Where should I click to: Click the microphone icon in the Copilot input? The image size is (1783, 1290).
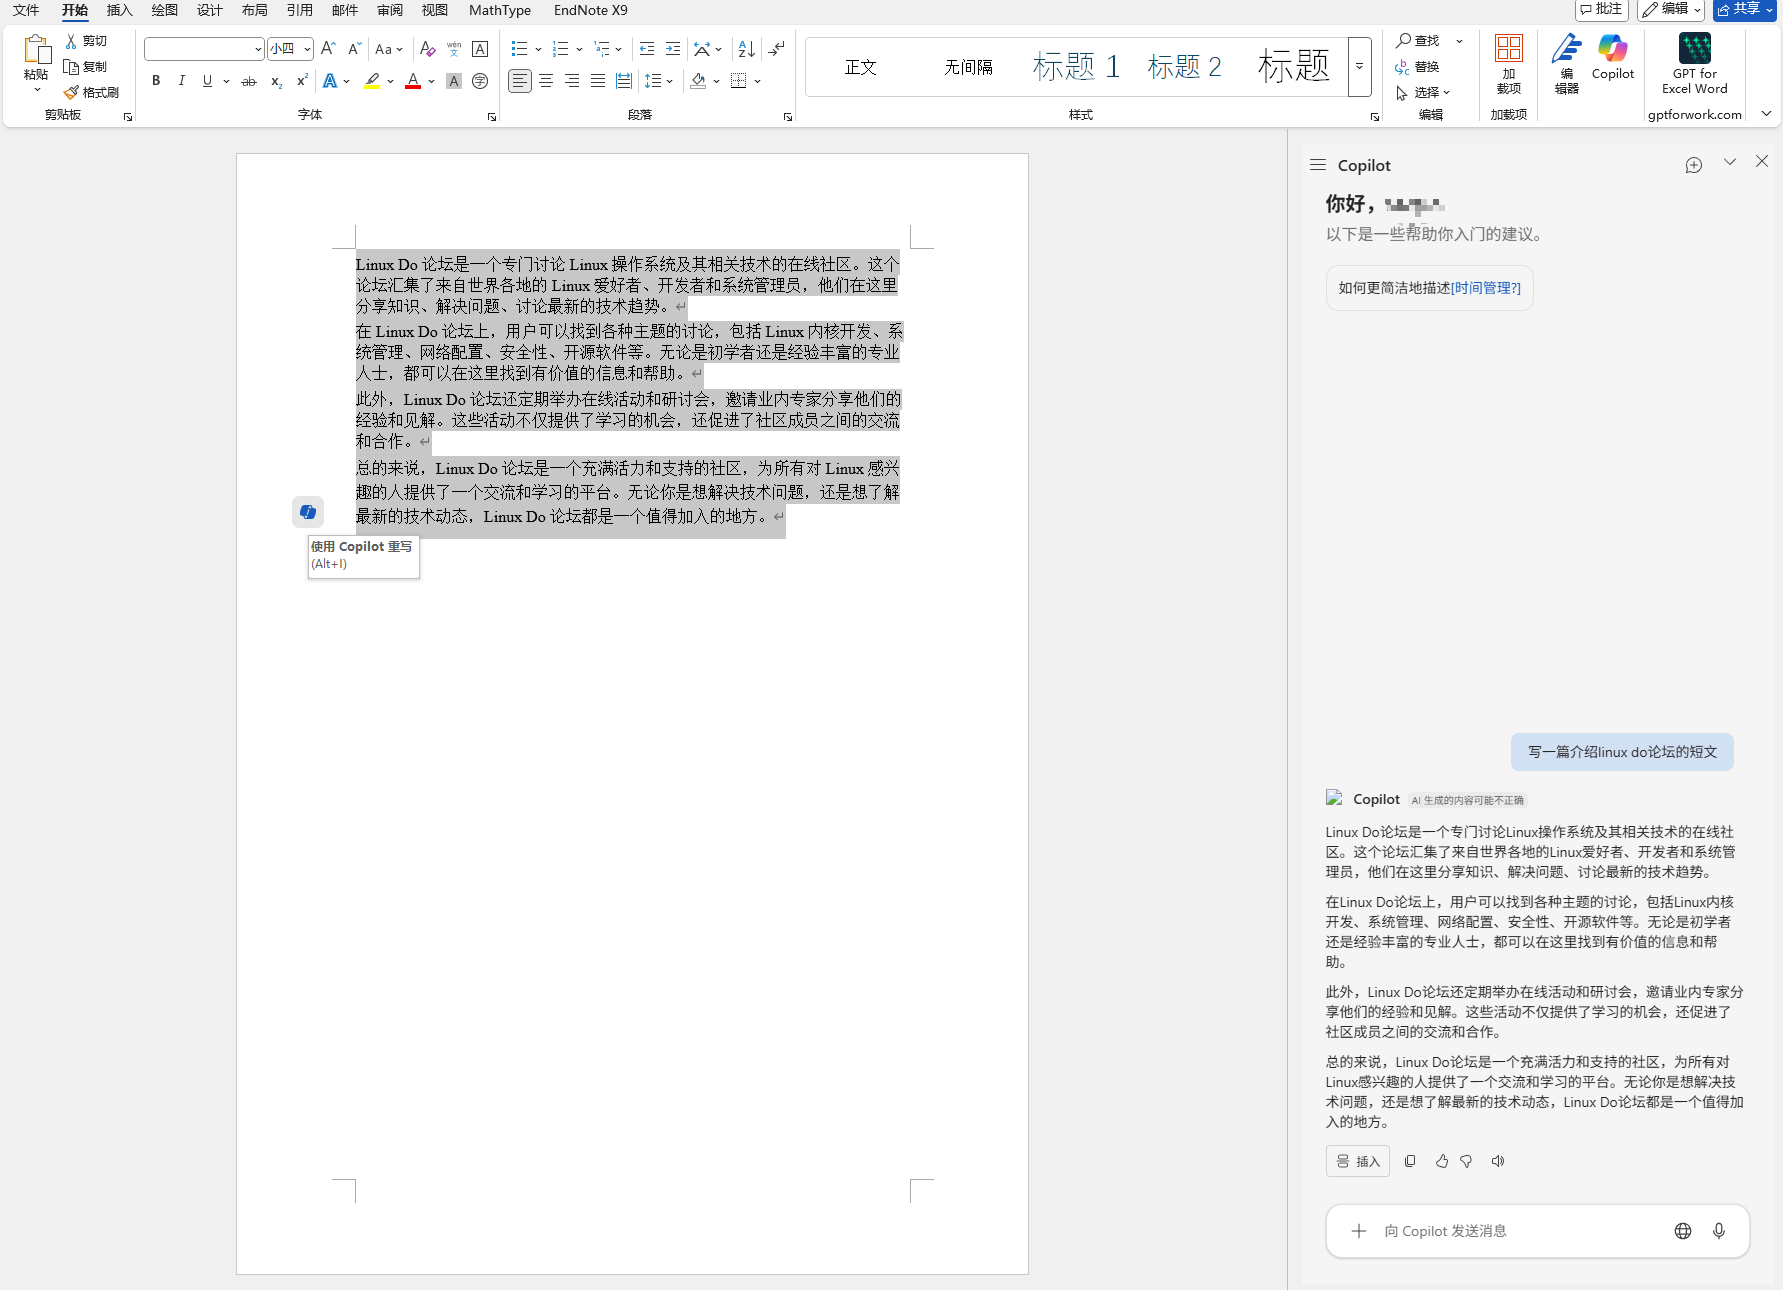coord(1719,1231)
